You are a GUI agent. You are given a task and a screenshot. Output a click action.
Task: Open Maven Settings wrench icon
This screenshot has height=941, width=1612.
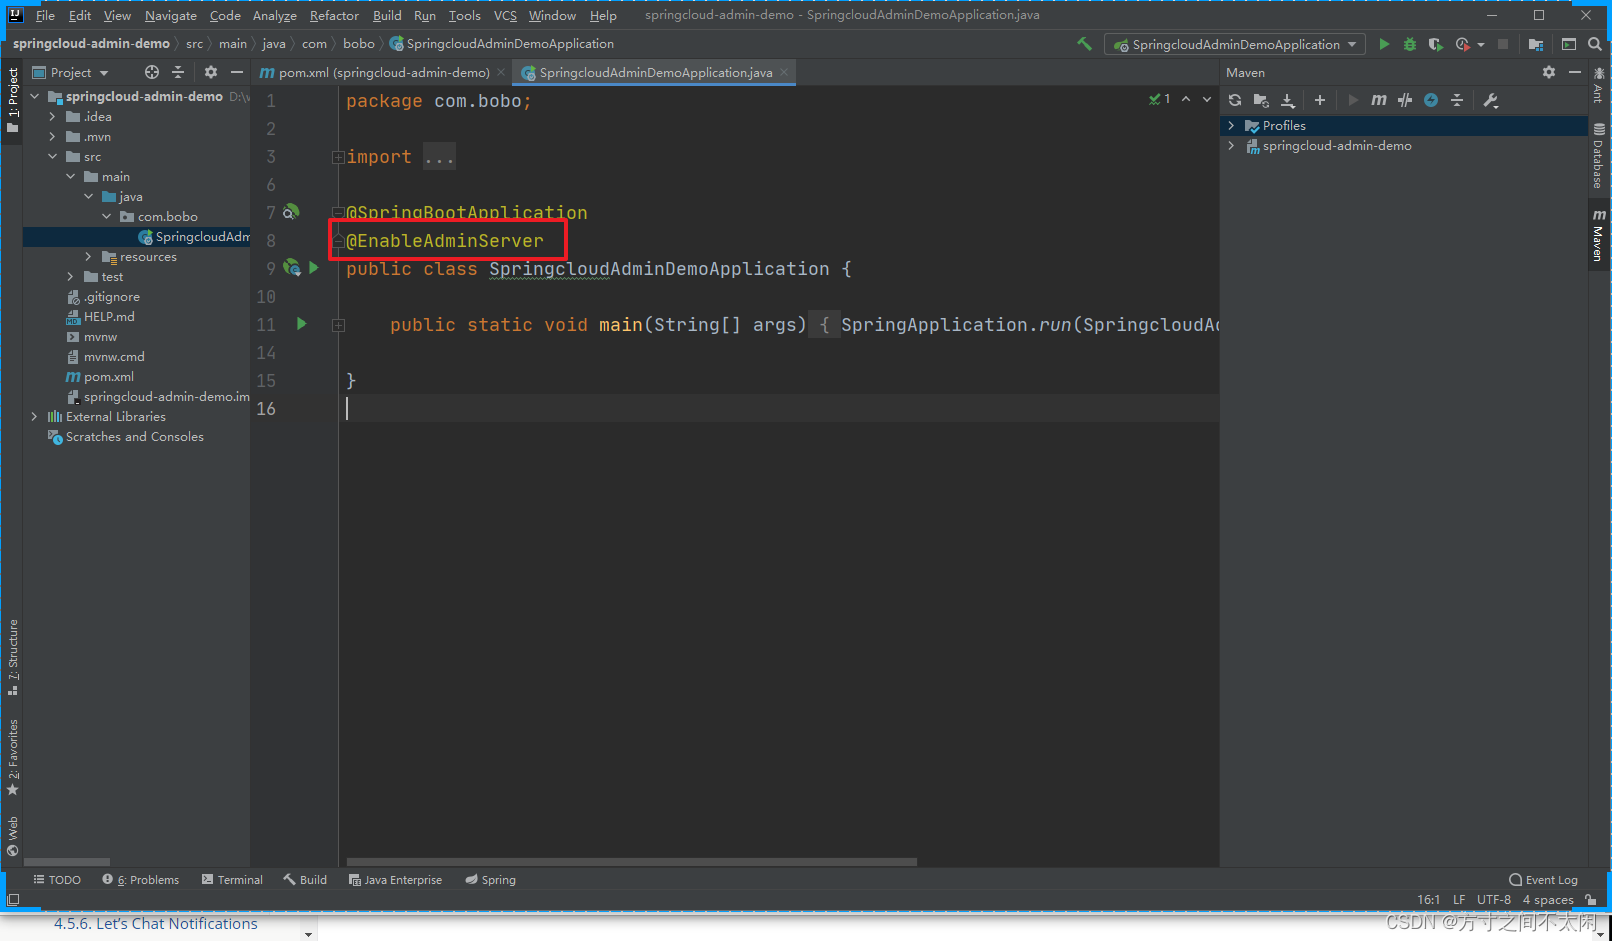click(x=1491, y=100)
